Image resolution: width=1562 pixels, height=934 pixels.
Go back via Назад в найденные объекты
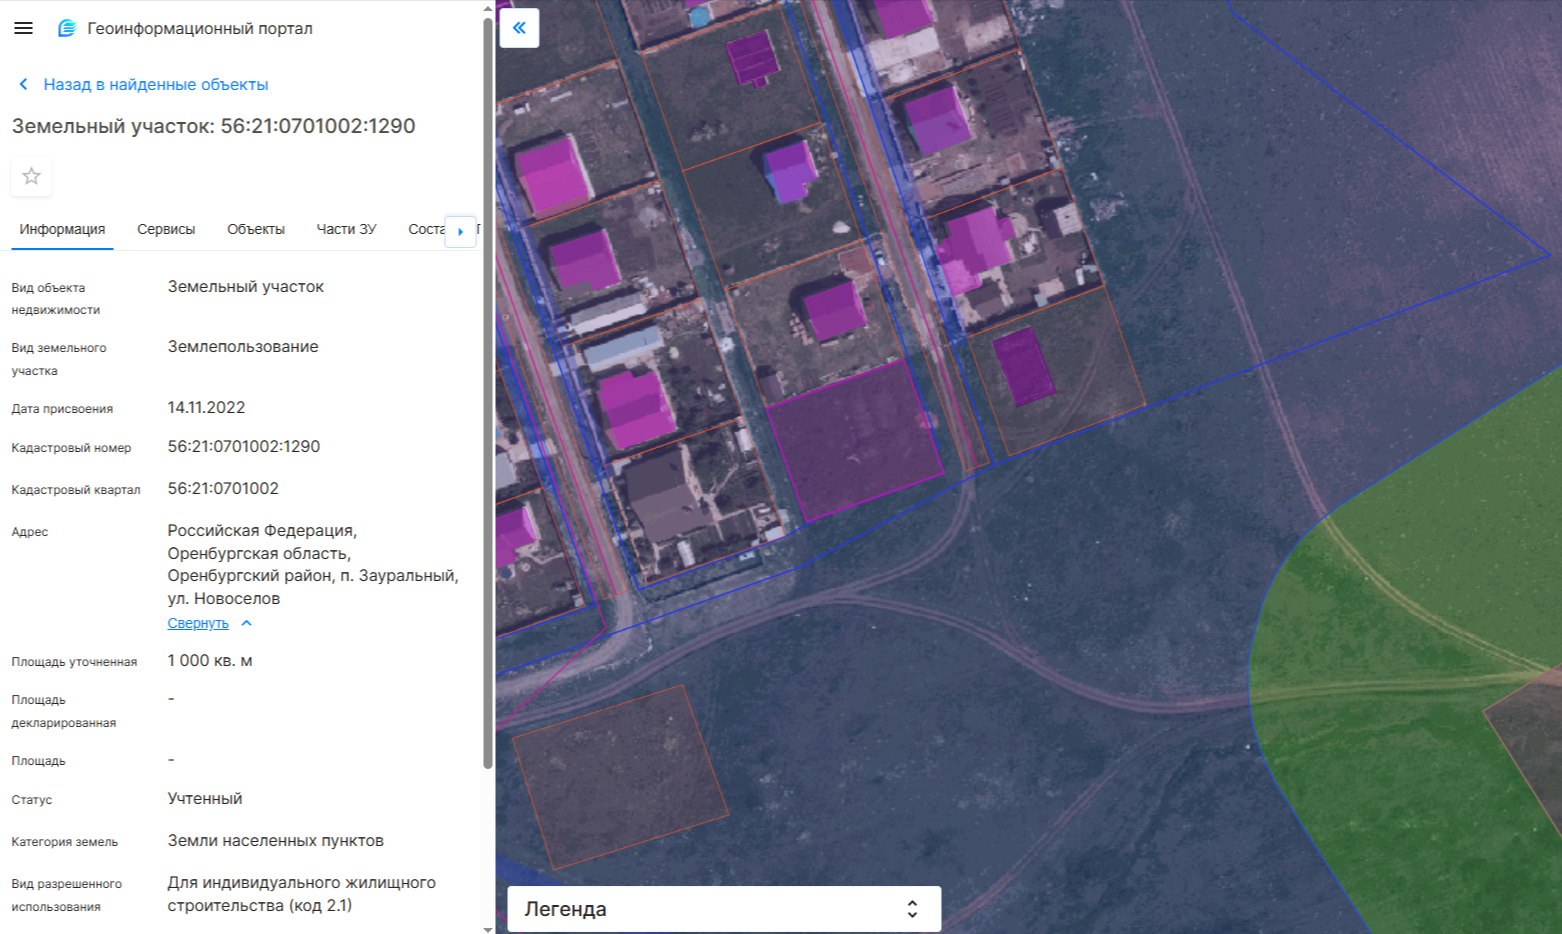pyautogui.click(x=156, y=84)
